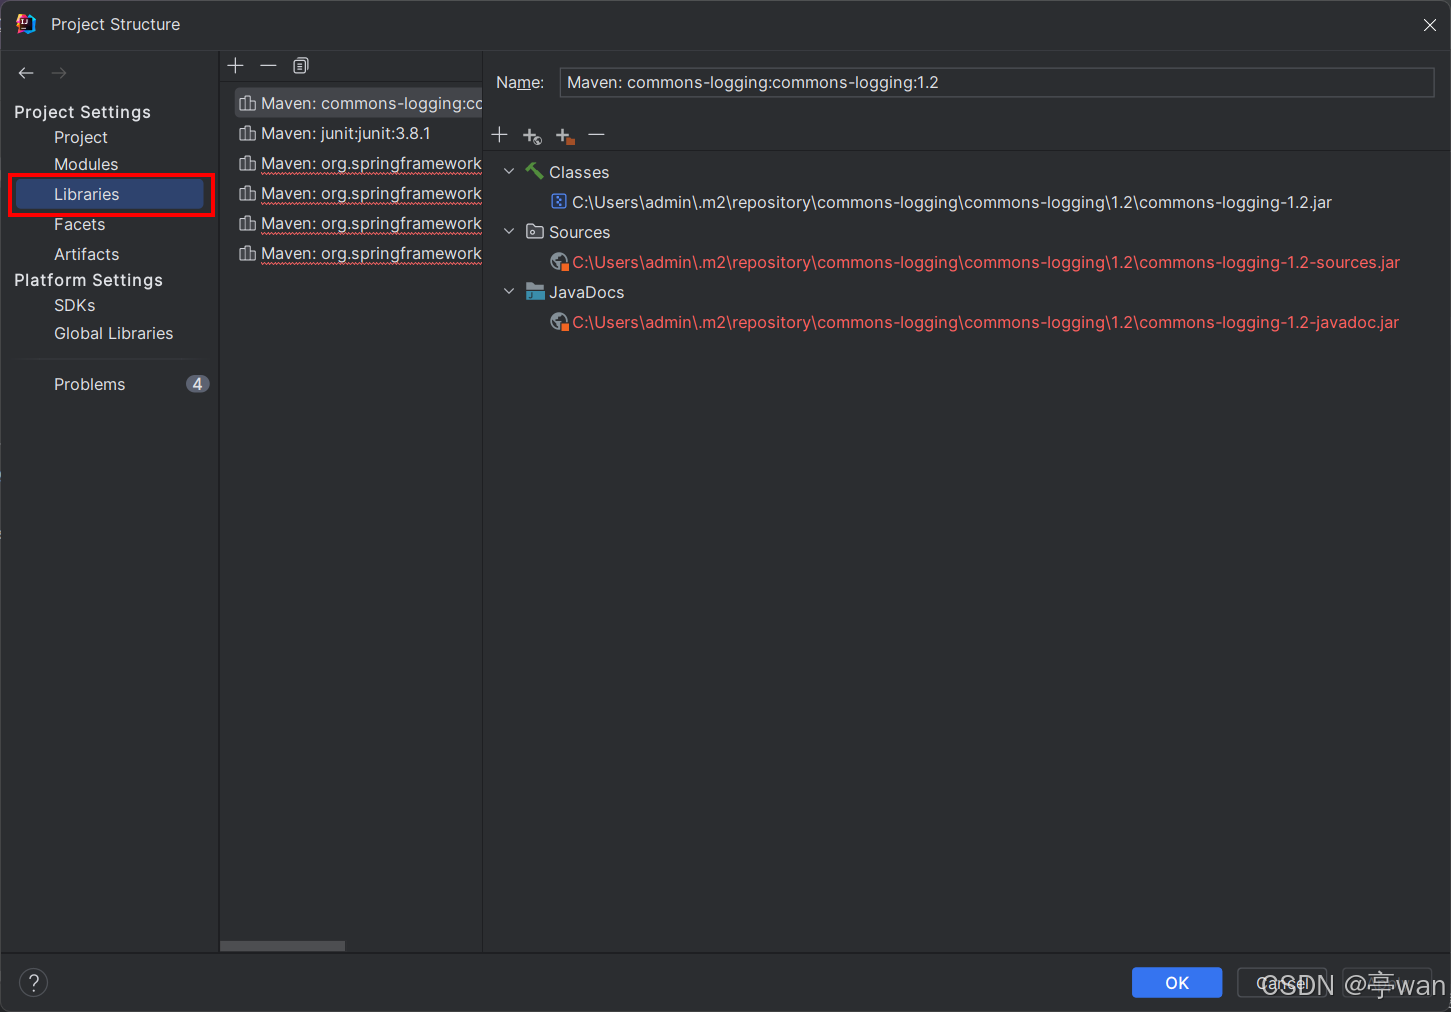Click library icon of junit:junit:3.8.1

(248, 133)
